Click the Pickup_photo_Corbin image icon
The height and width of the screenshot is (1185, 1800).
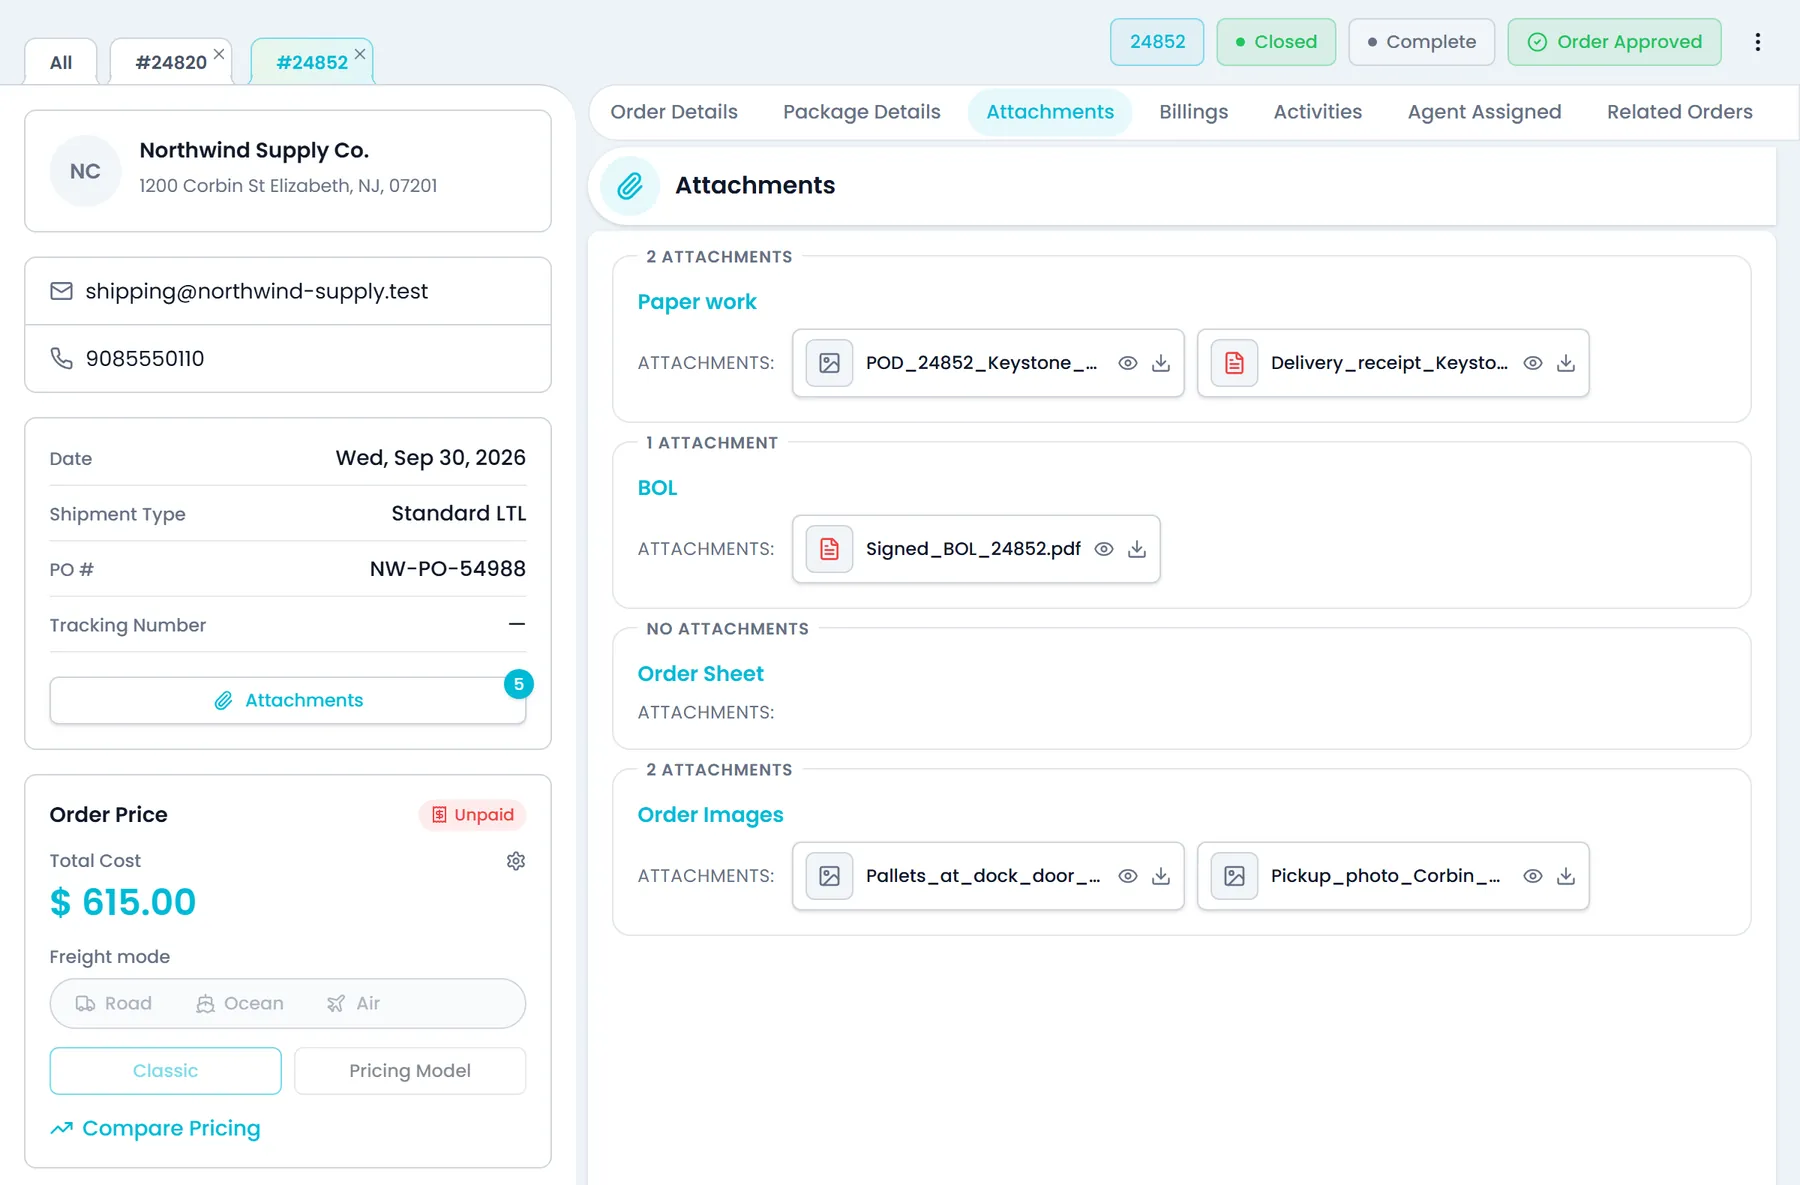pos(1235,876)
